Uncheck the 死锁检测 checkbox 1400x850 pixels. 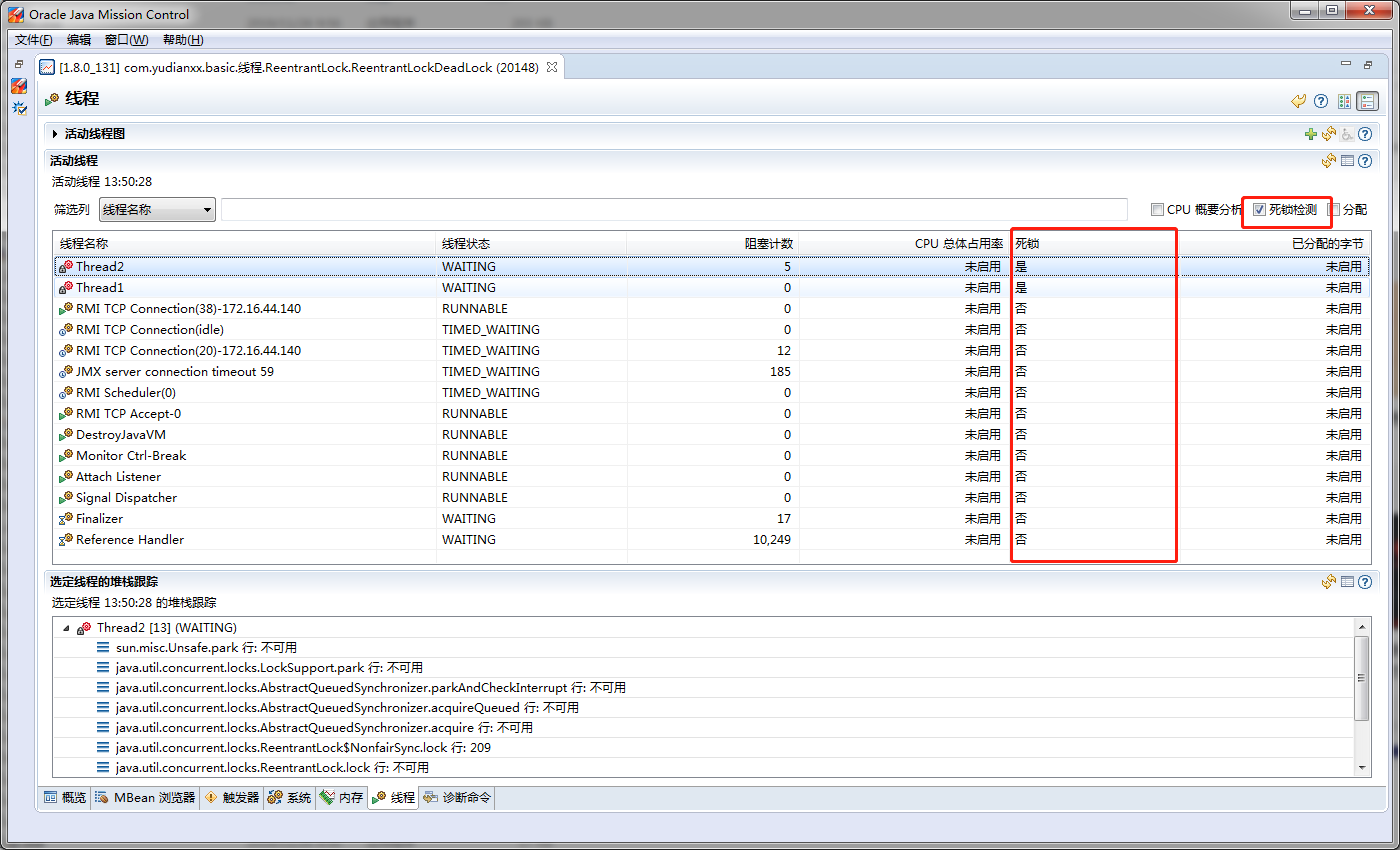1259,210
